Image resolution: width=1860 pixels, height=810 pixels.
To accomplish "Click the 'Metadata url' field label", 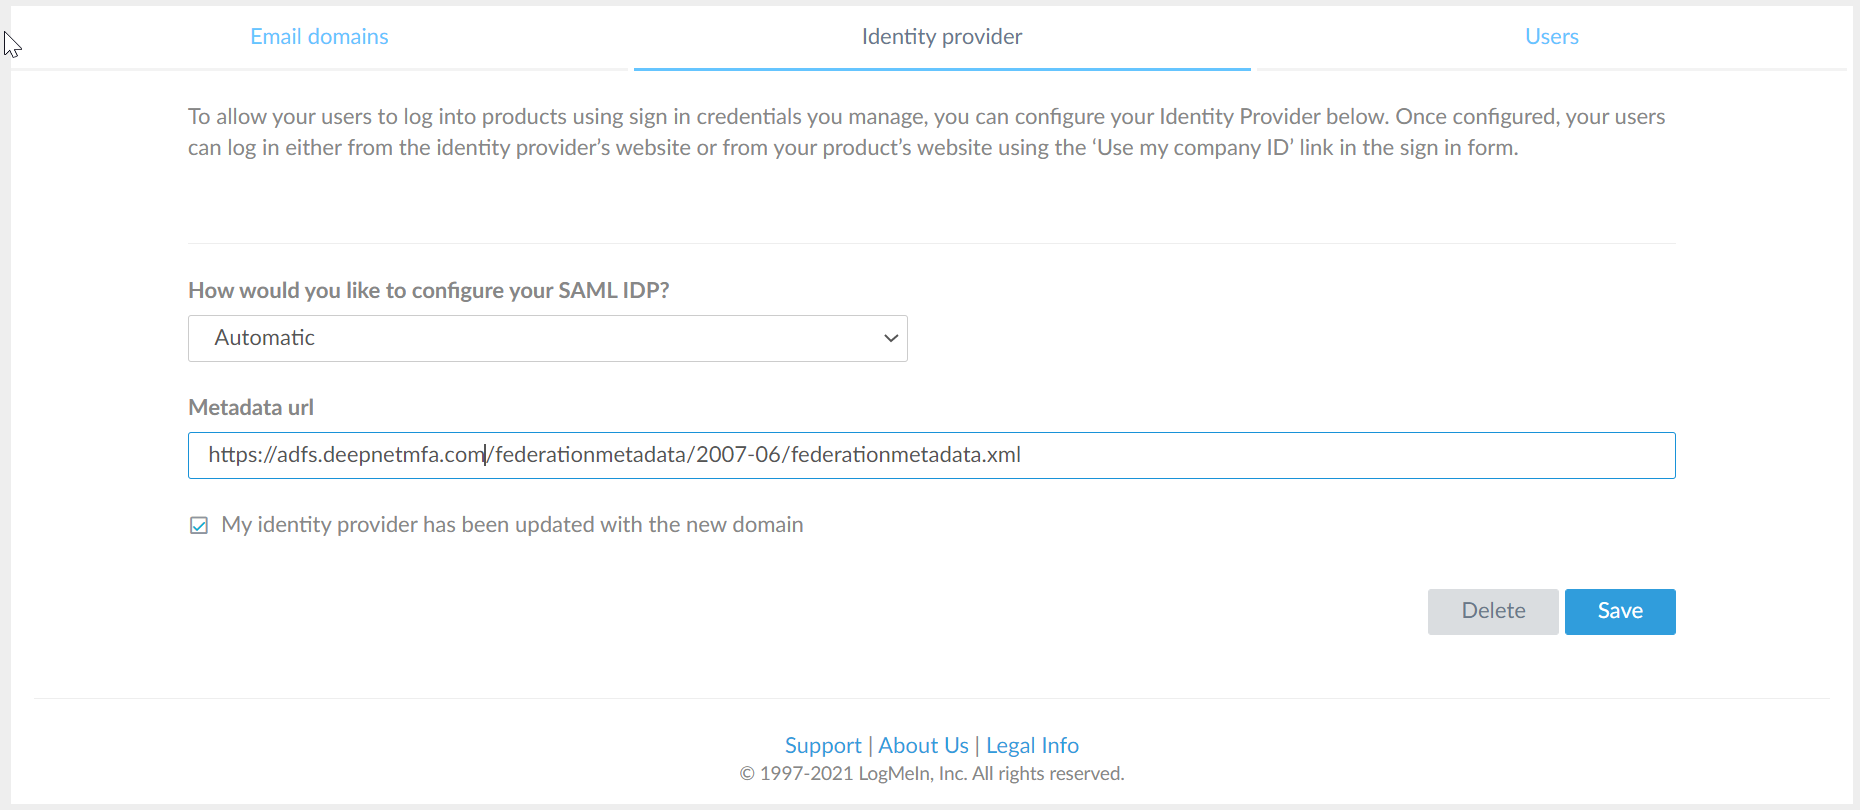I will coord(251,408).
